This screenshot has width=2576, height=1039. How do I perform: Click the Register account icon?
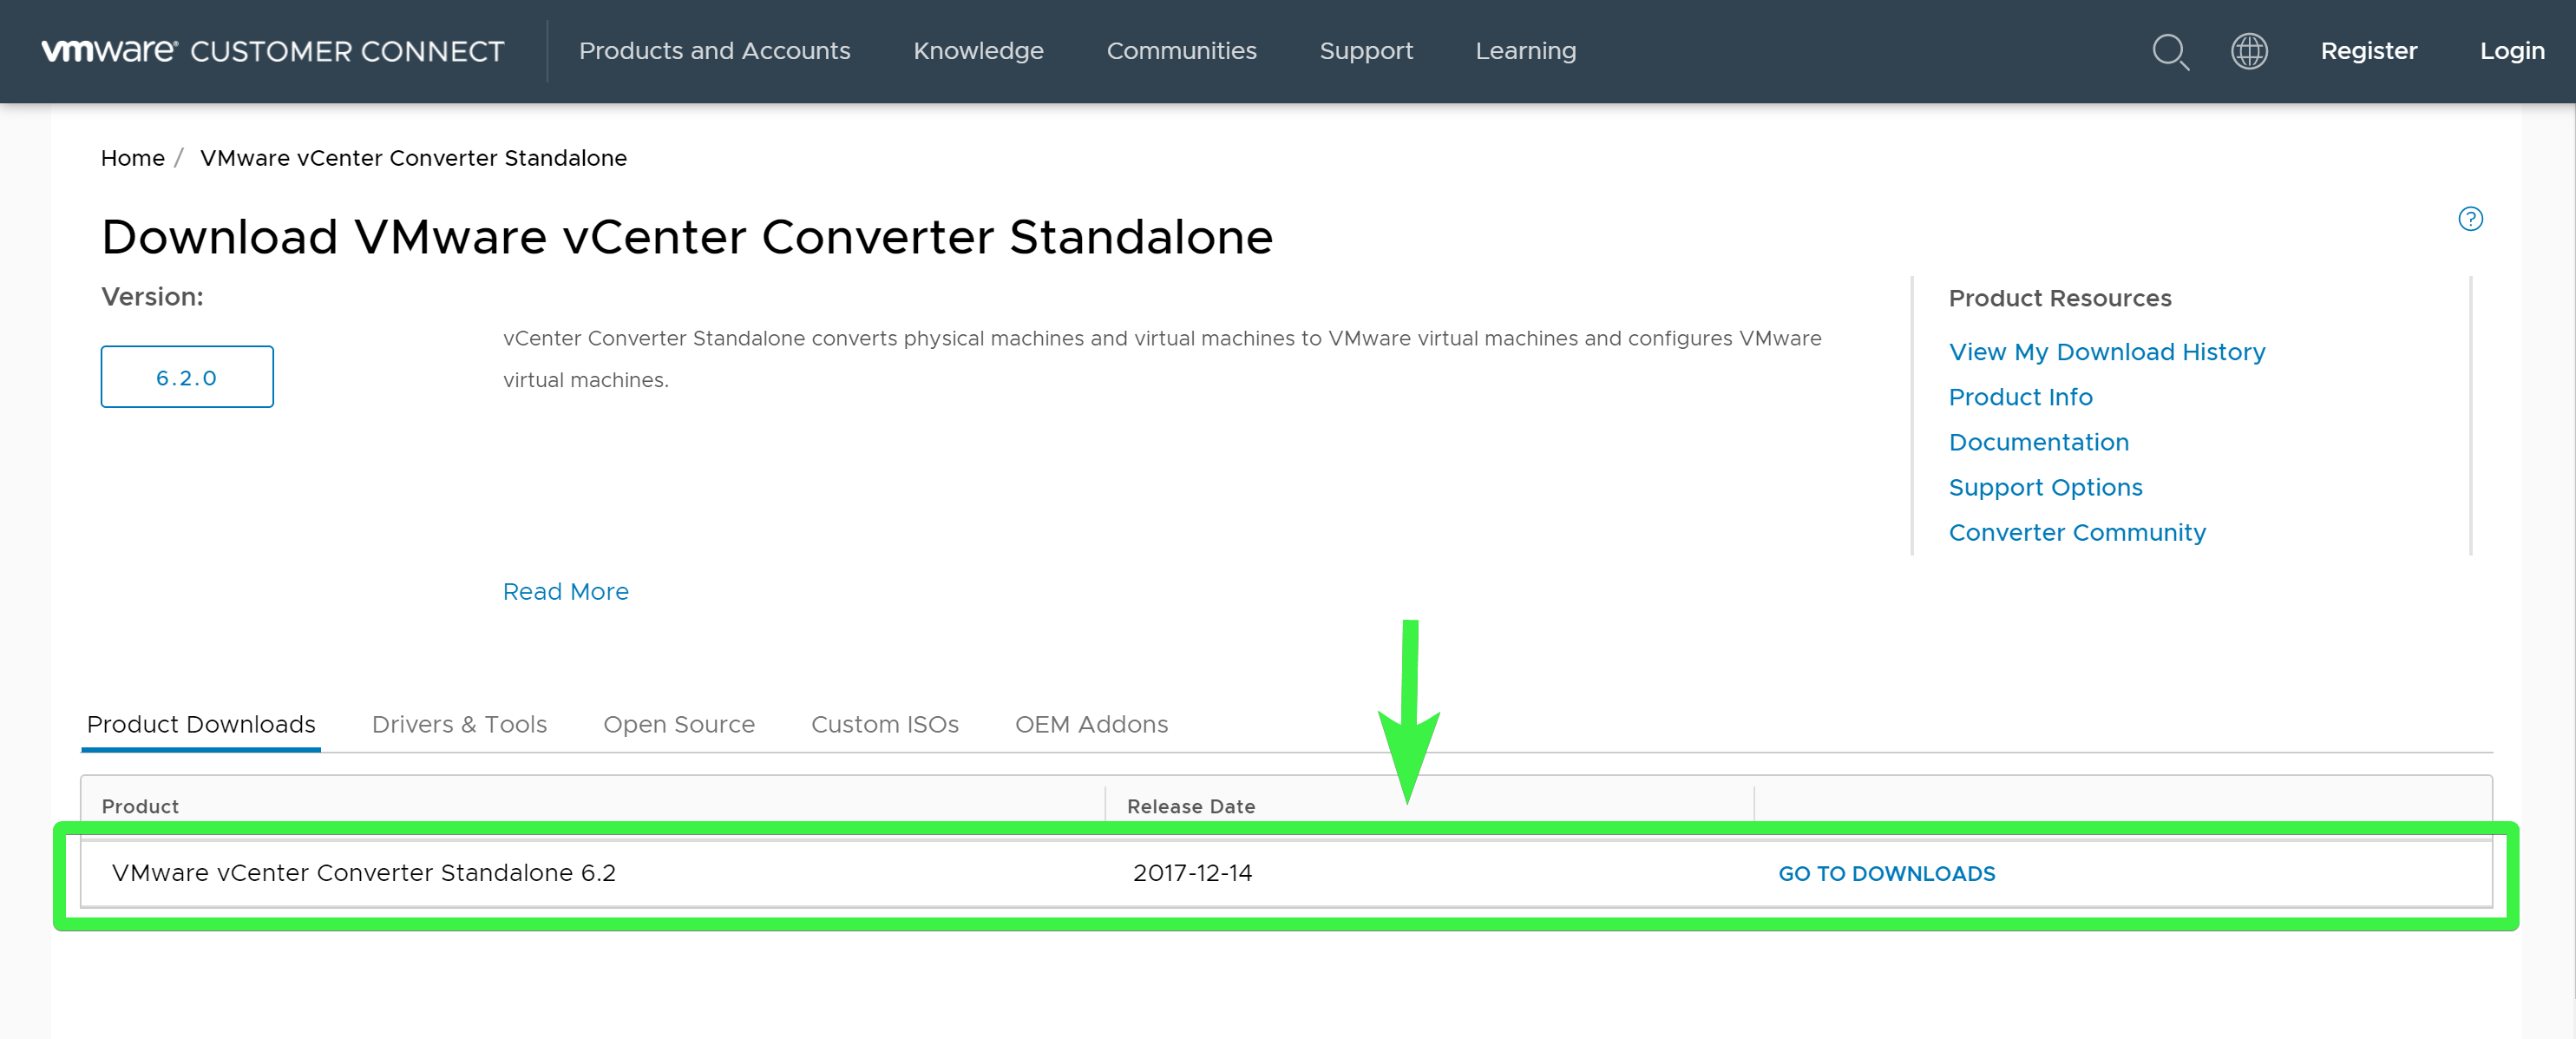[x=2369, y=51]
